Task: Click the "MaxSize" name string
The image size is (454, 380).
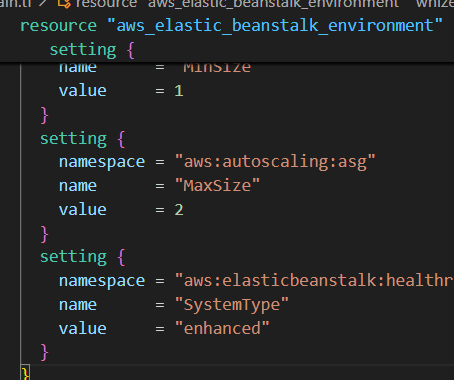Action: coord(217,185)
